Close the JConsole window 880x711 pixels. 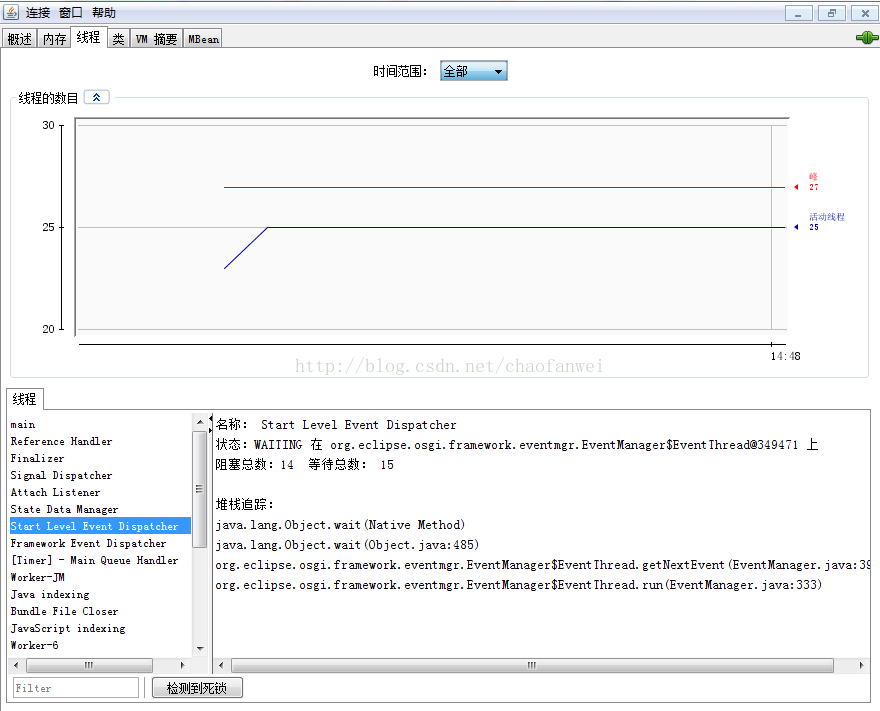tap(865, 13)
